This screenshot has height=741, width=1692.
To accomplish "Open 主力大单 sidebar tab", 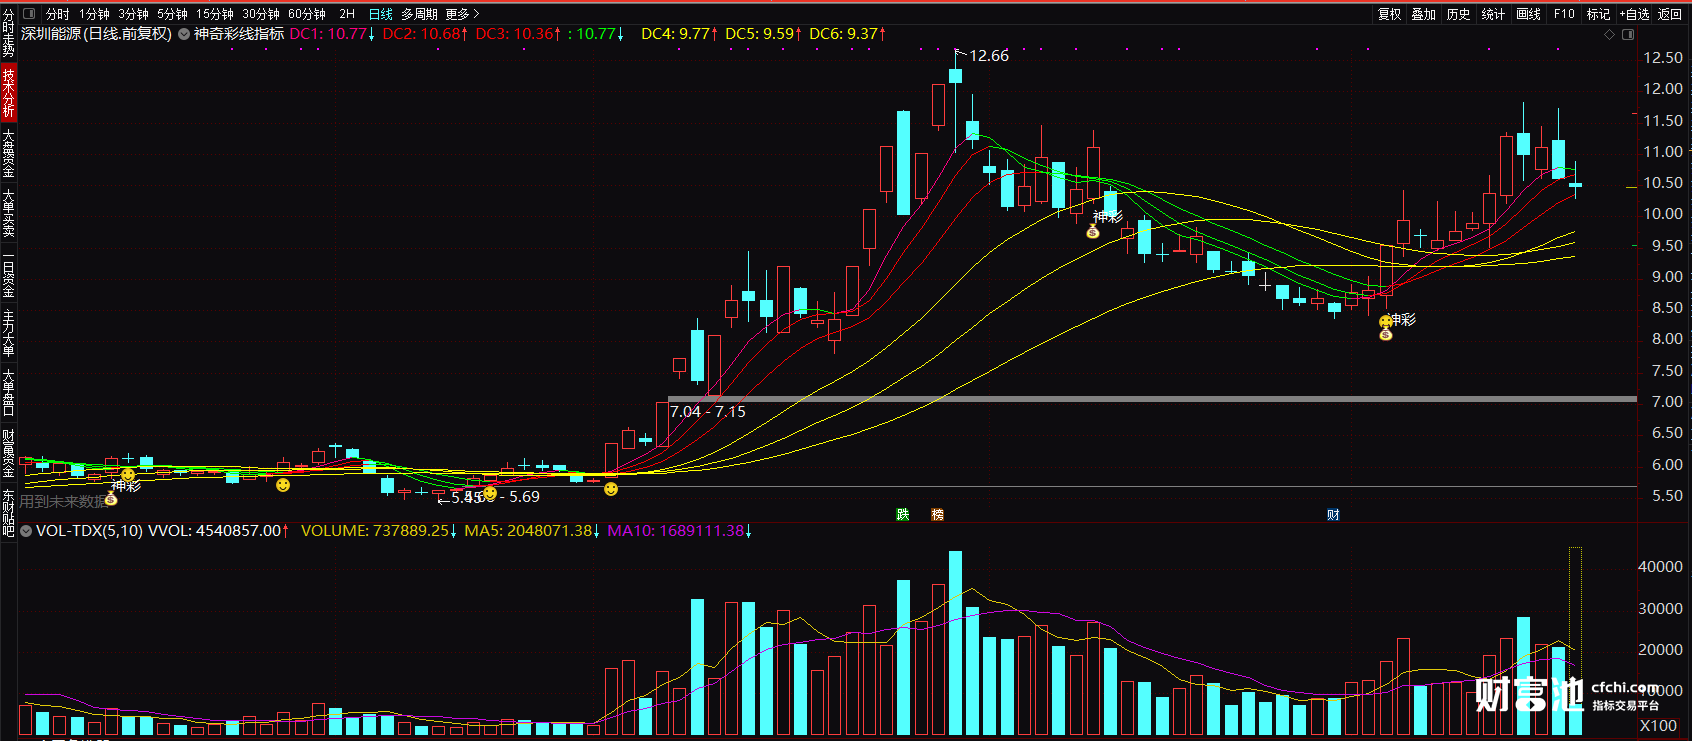I will click(8, 334).
